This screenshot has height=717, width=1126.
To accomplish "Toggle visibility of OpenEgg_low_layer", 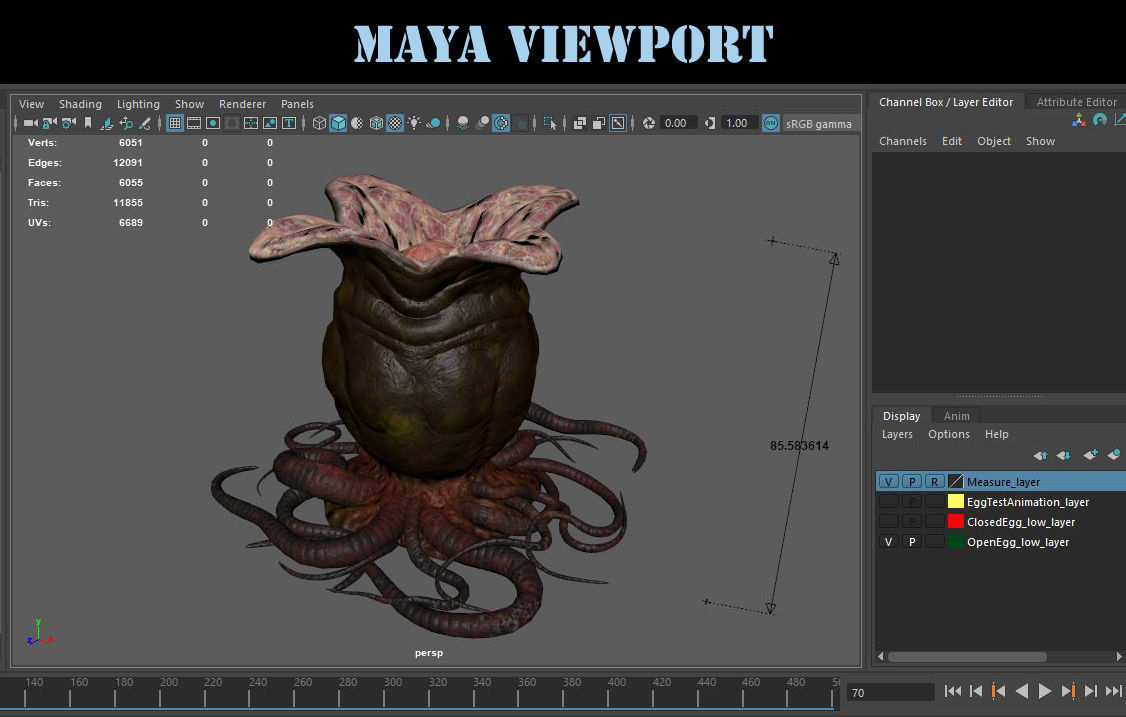I will [888, 542].
